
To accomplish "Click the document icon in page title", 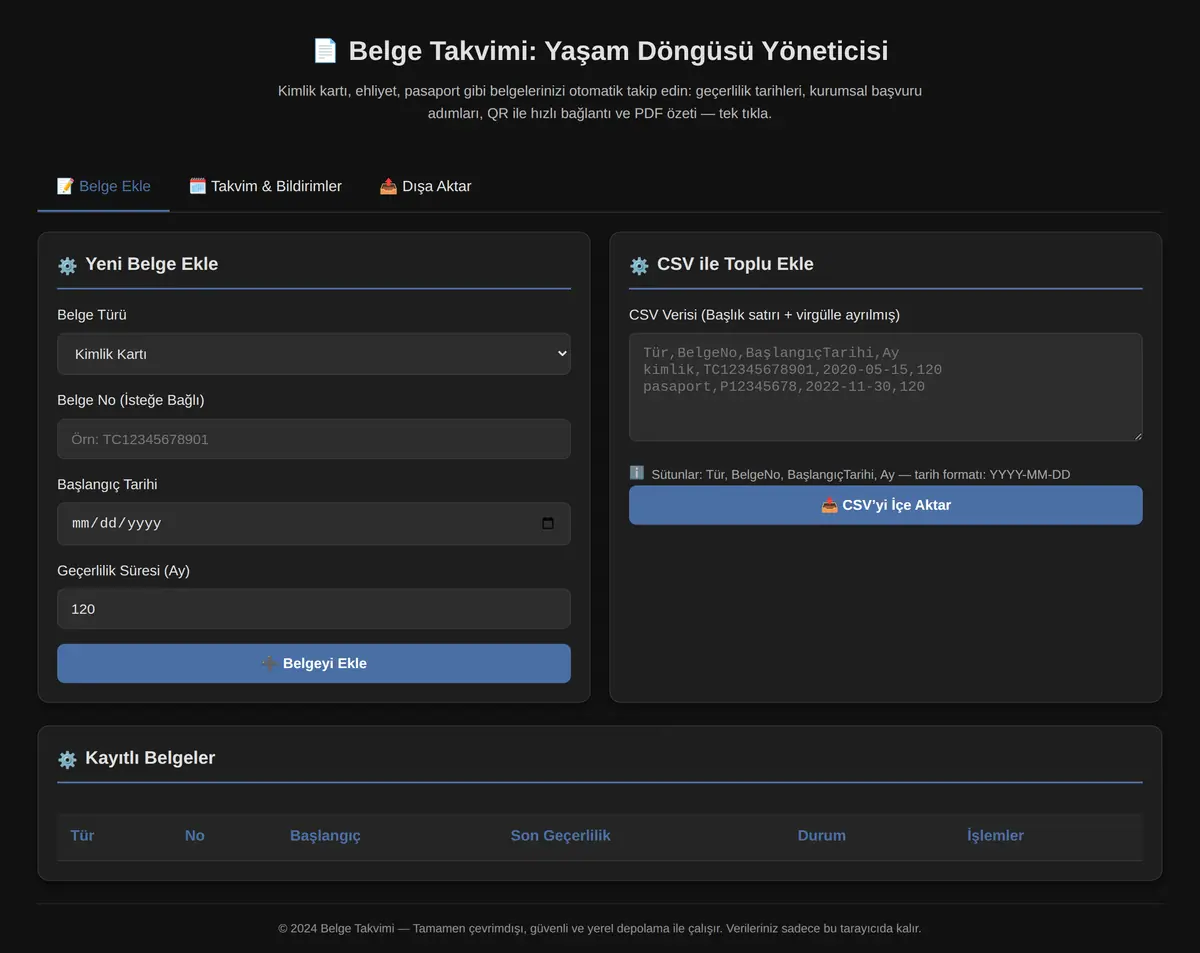I will click(325, 51).
